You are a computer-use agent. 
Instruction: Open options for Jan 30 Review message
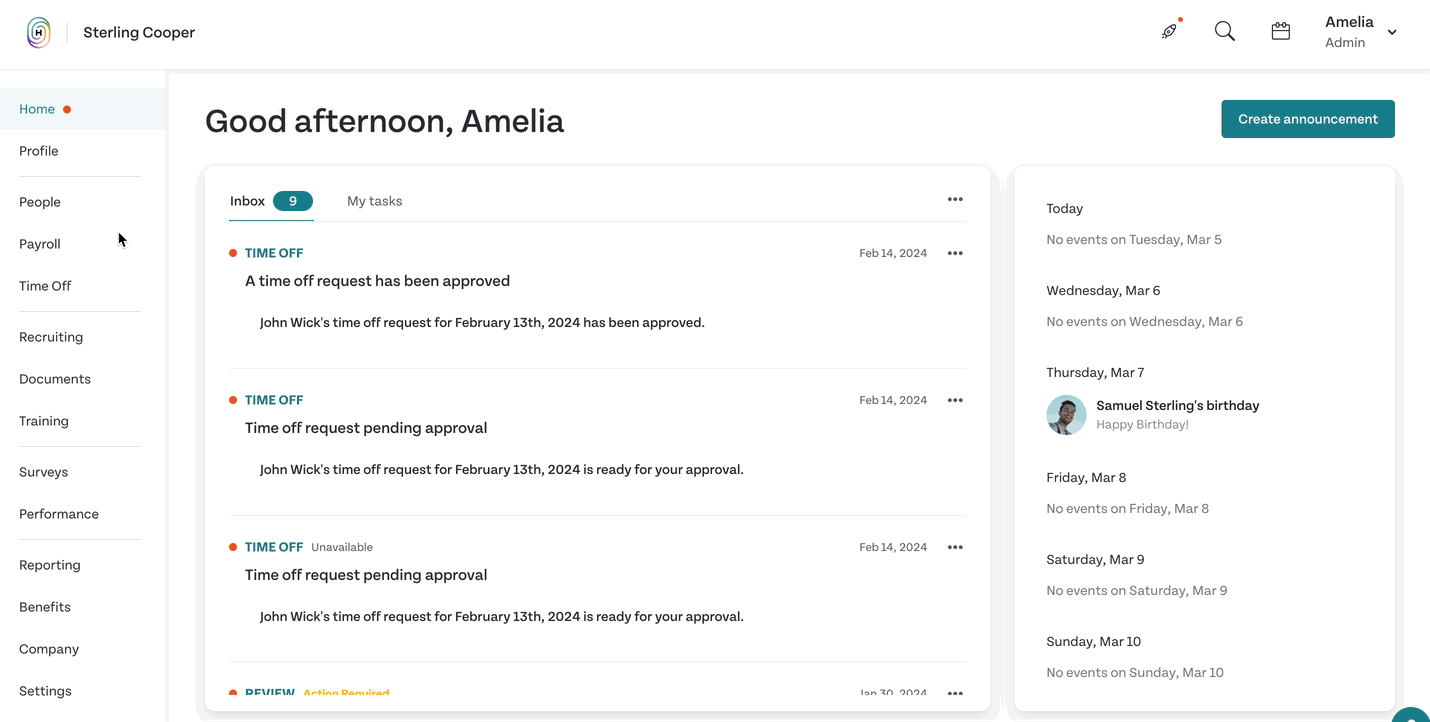[x=955, y=693]
